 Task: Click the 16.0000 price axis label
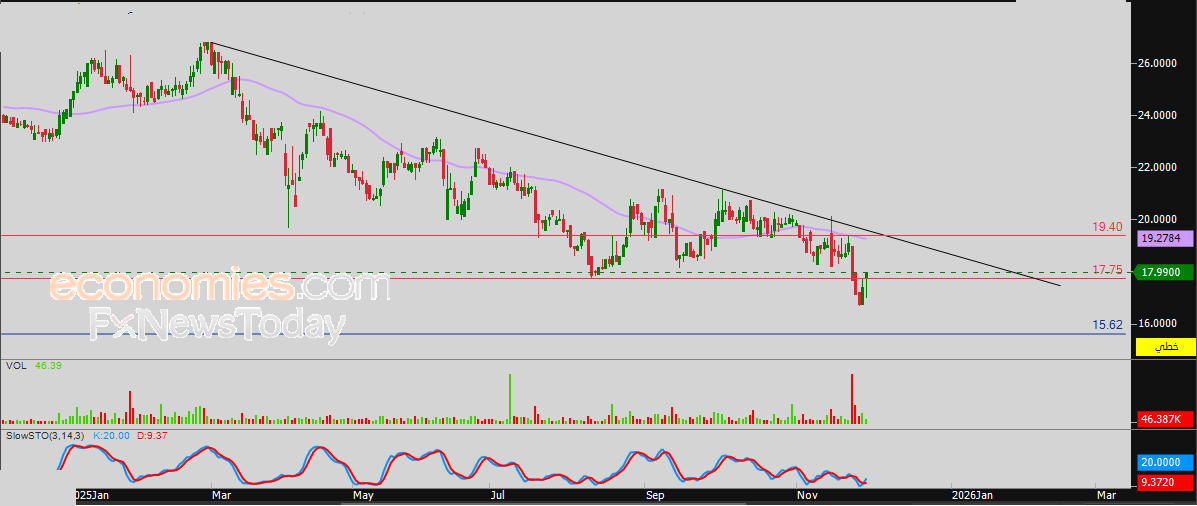click(x=1159, y=323)
